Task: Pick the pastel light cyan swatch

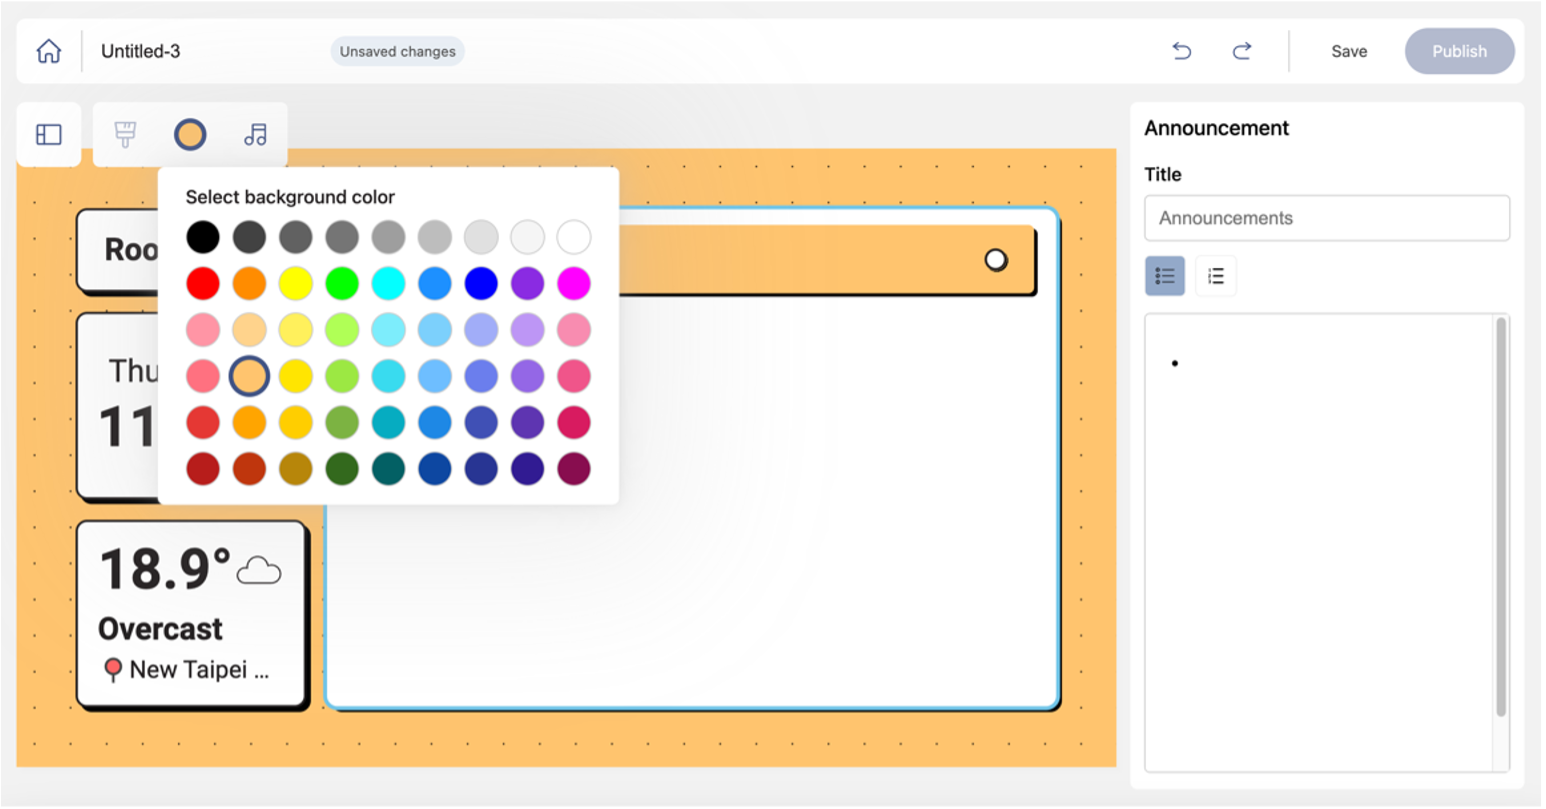Action: pos(388,329)
